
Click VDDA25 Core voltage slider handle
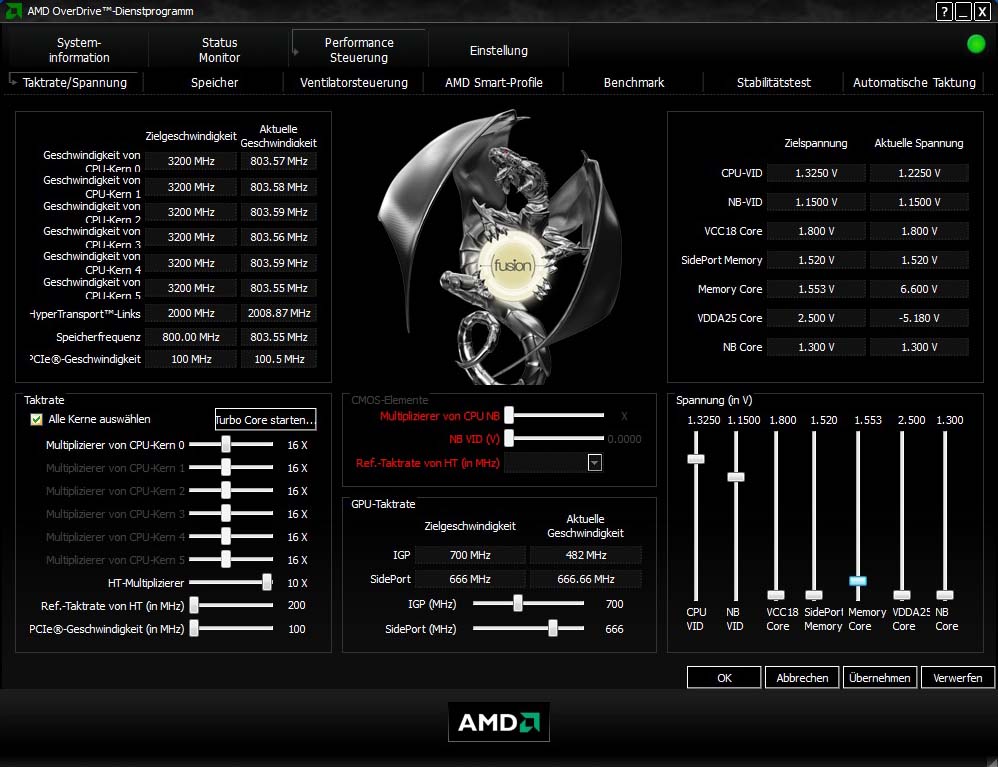click(x=902, y=595)
